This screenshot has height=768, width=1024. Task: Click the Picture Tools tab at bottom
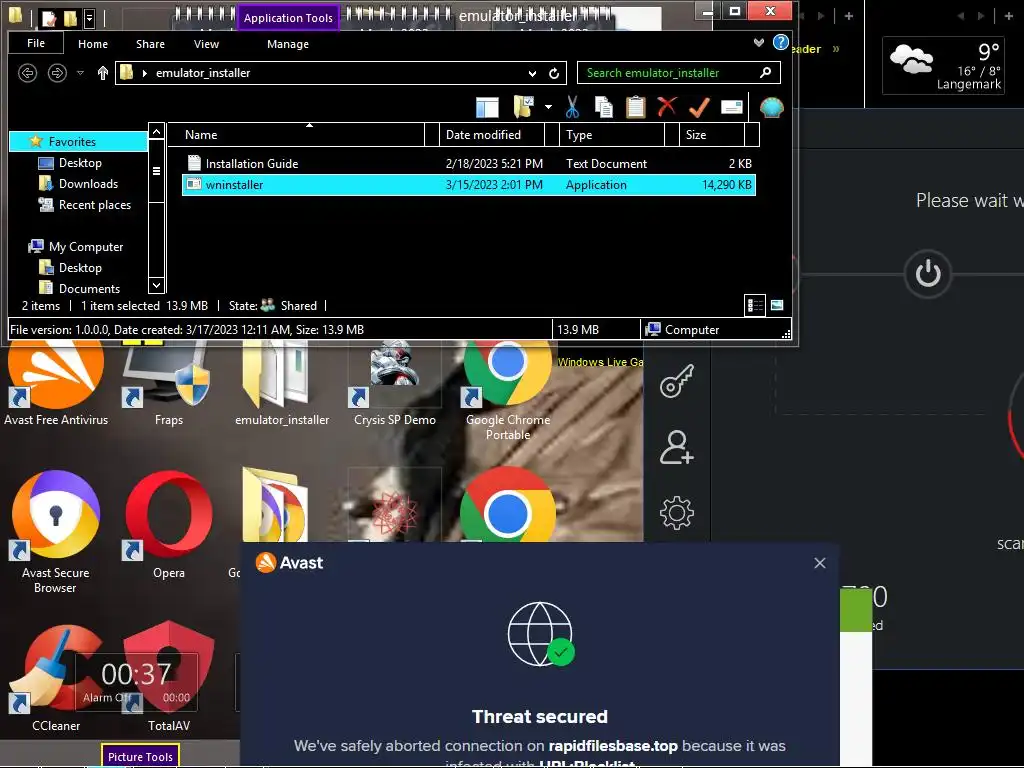(x=140, y=756)
